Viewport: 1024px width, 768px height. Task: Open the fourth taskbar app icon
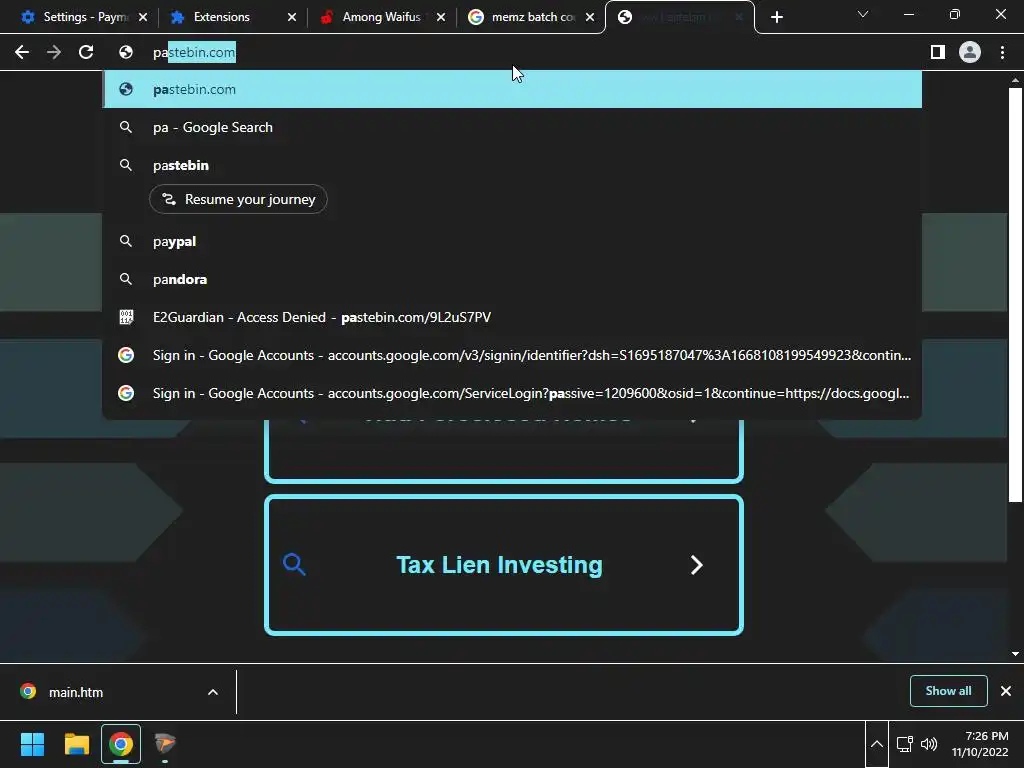click(165, 744)
